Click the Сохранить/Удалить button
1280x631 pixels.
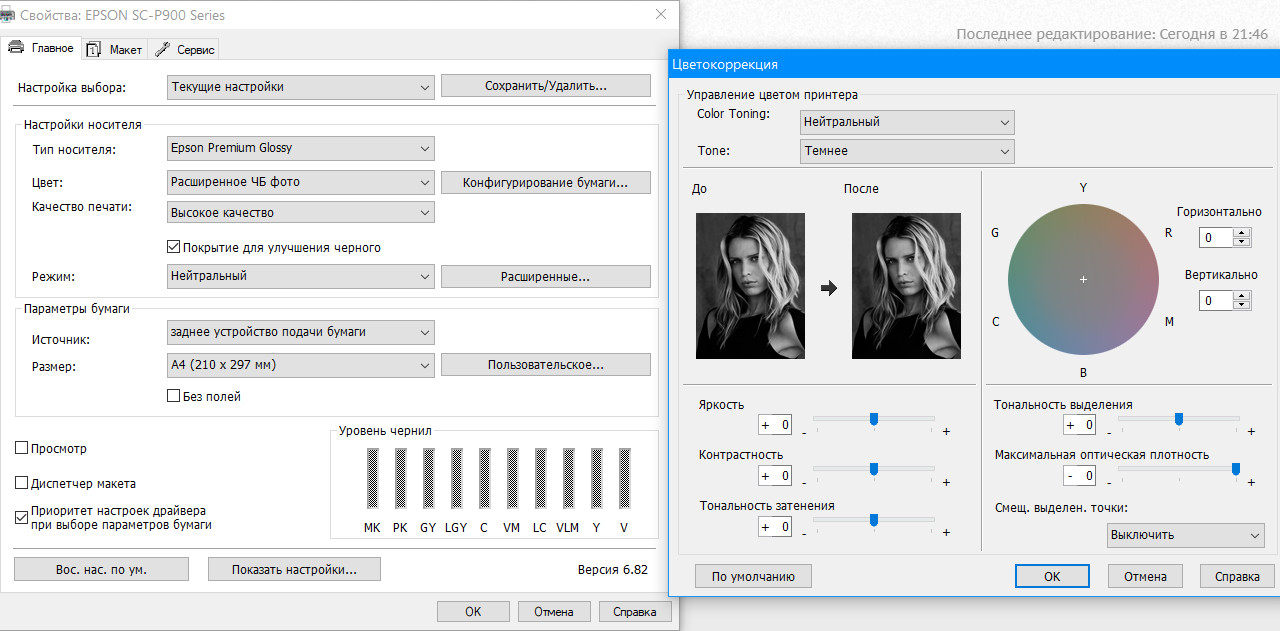(545, 86)
